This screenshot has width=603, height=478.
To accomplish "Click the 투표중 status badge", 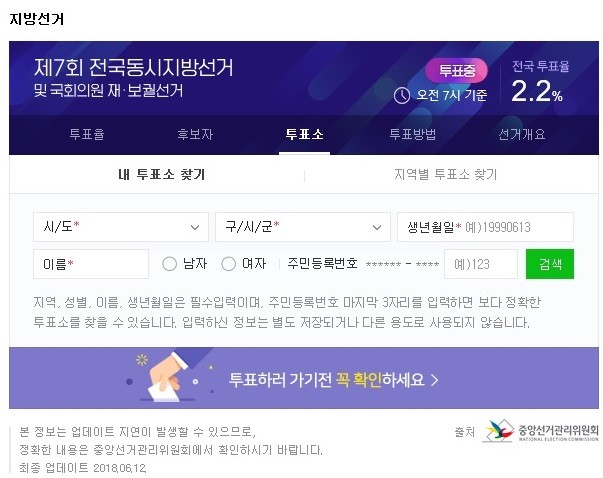I will point(456,70).
